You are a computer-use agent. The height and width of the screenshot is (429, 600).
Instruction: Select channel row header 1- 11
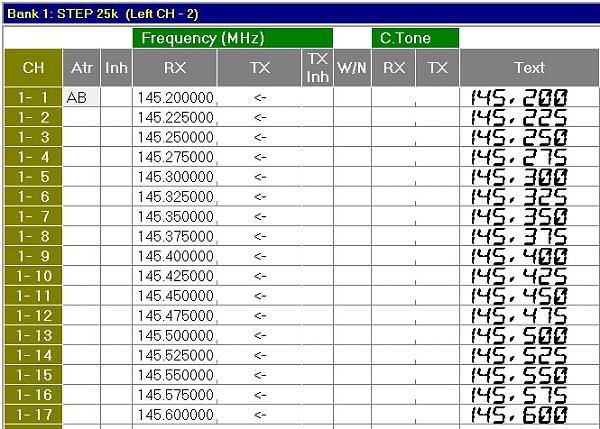coord(33,296)
